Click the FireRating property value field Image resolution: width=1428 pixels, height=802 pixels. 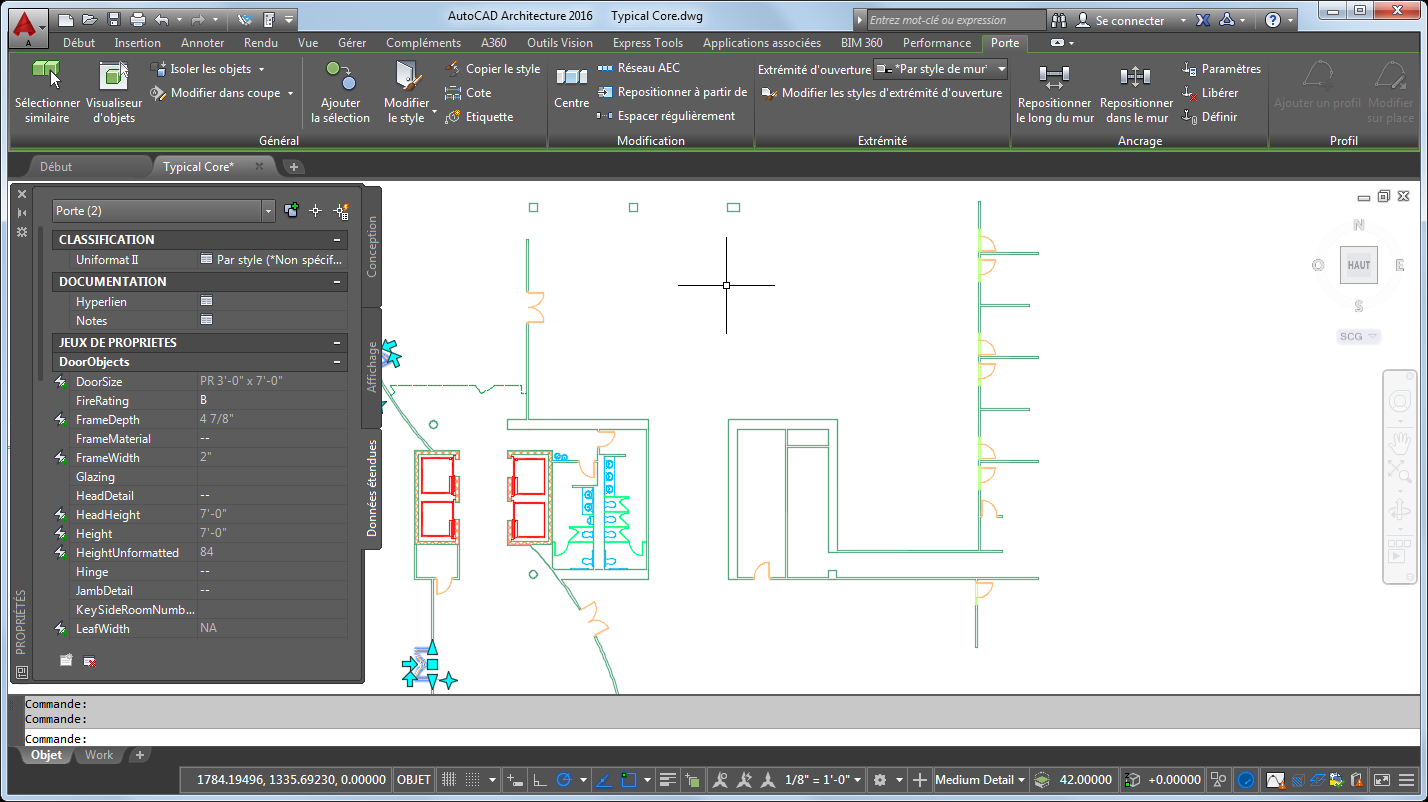270,401
